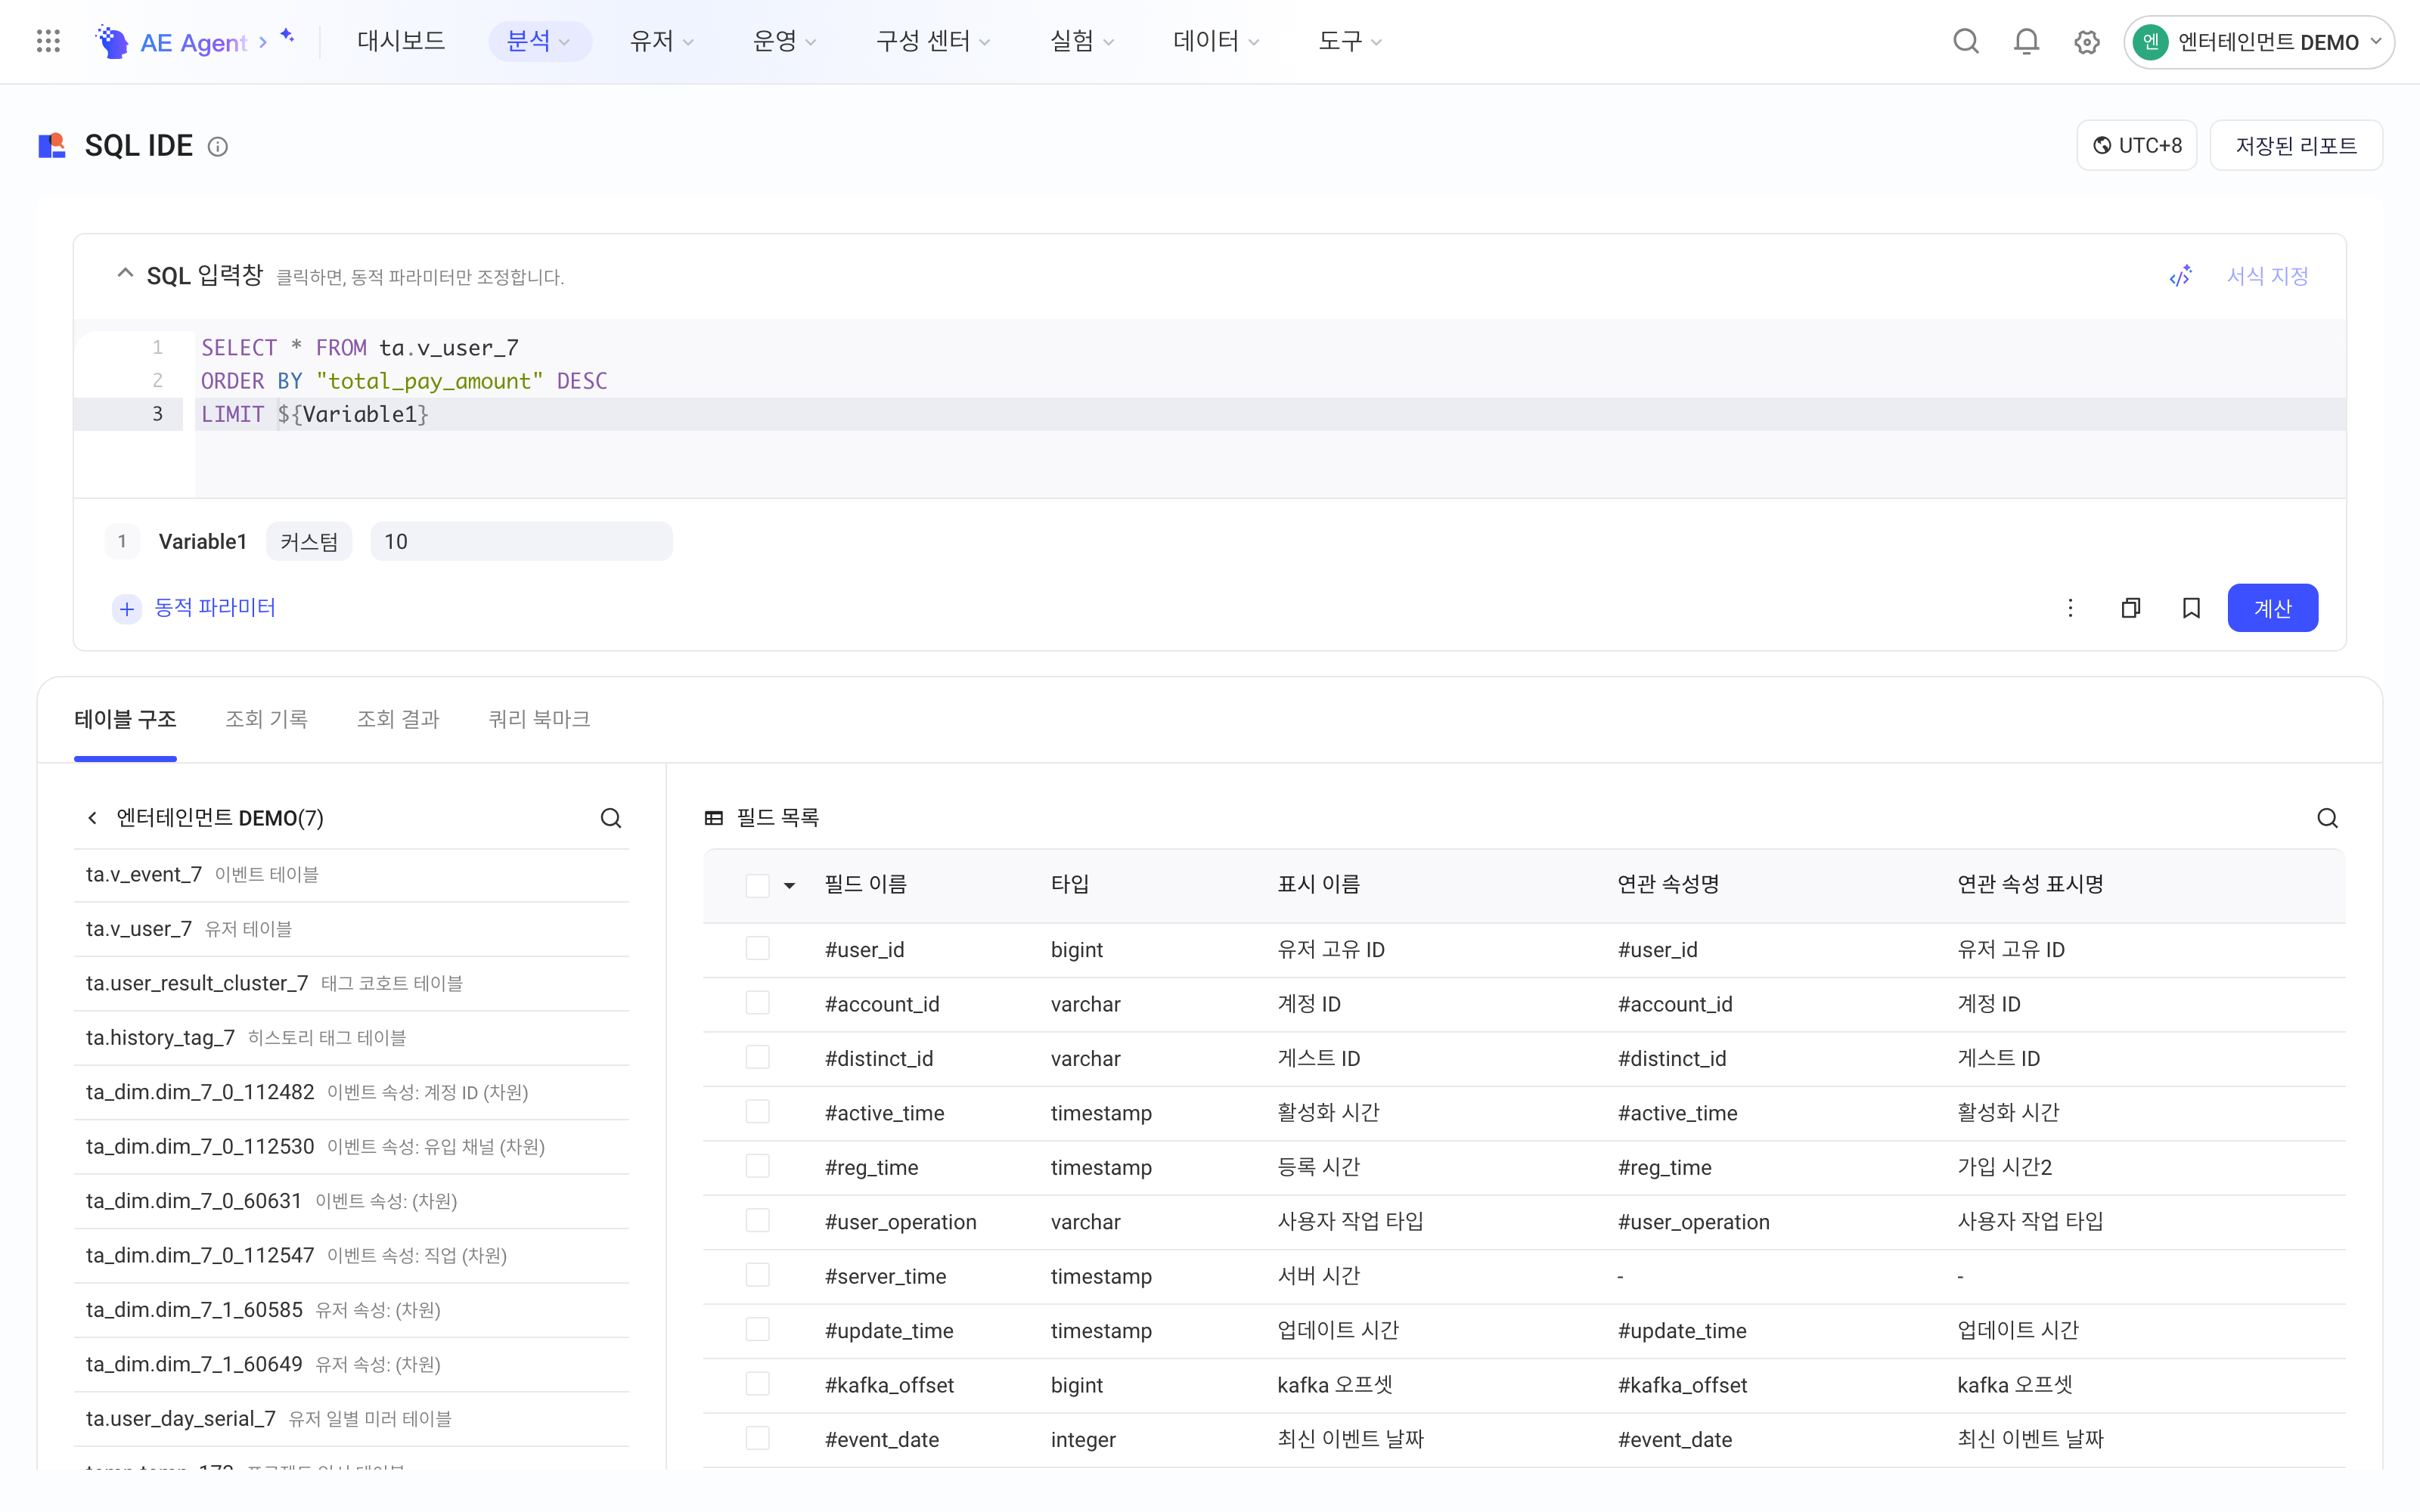Check the #user_id field checkbox
Screen dimensions: 2420x1512
[757, 948]
